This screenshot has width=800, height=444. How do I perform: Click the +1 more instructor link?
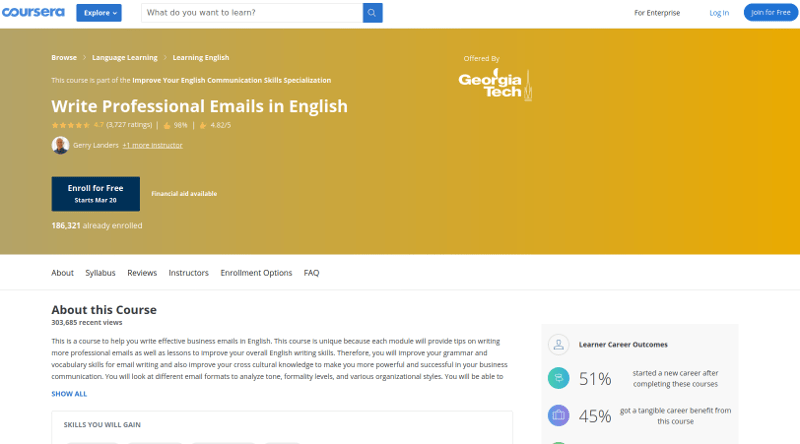pyautogui.click(x=152, y=145)
